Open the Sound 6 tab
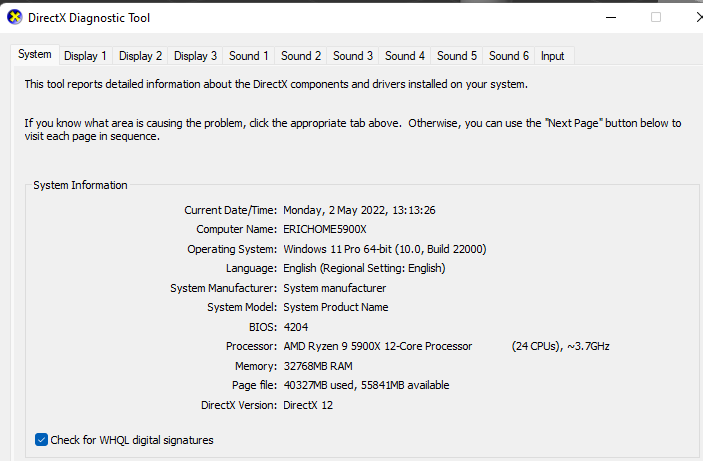This screenshot has width=703, height=461. click(509, 56)
